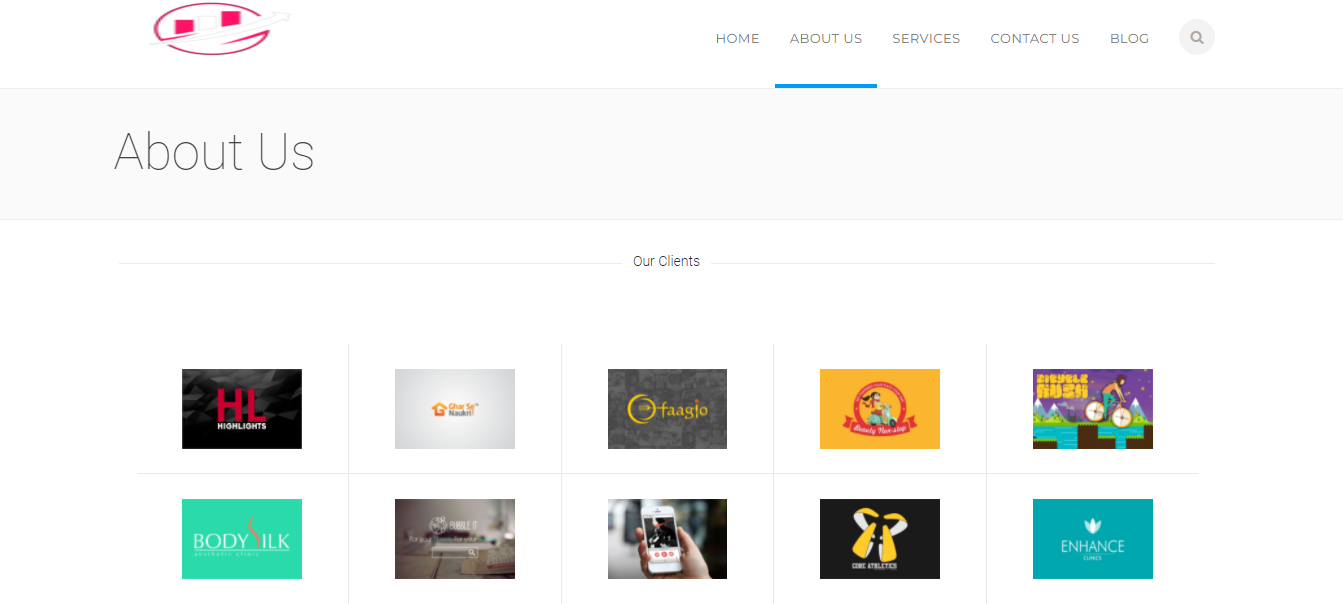View the Bicycle Rush game thumbnail
Image resolution: width=1343 pixels, height=604 pixels.
[1093, 409]
